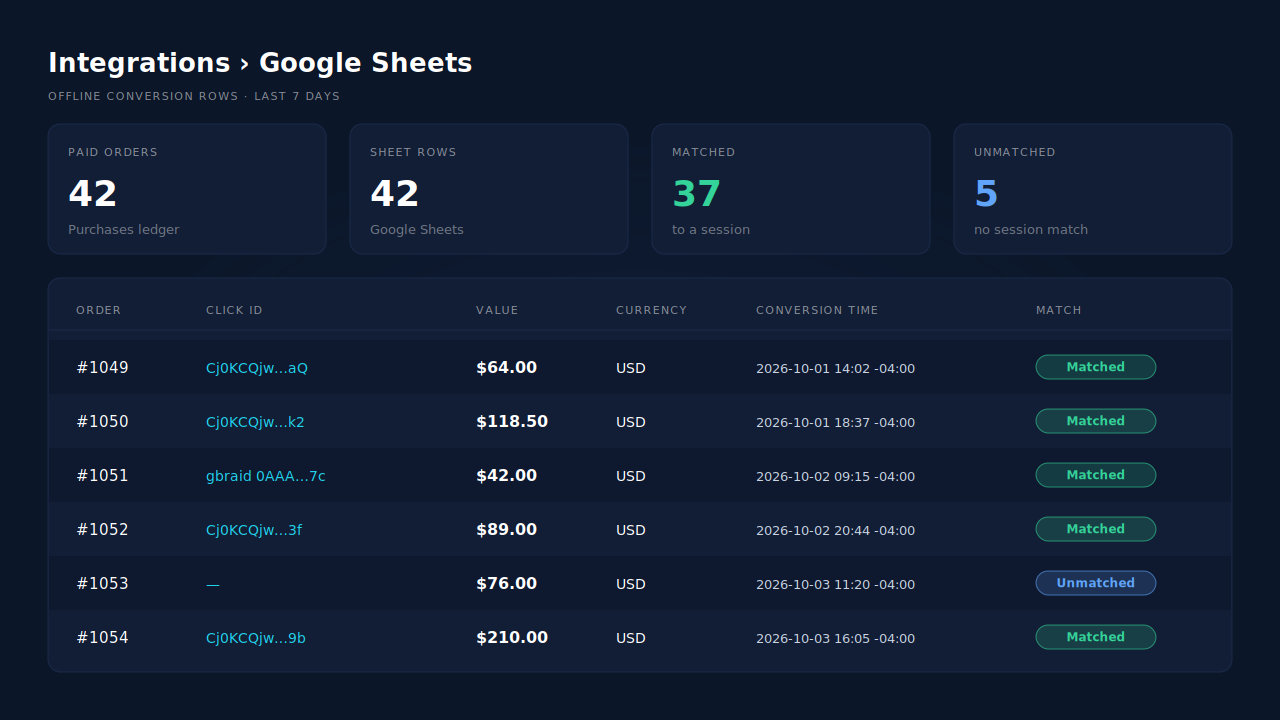This screenshot has width=1280, height=720.
Task: Open the Paid Orders summary card
Action: coord(187,189)
